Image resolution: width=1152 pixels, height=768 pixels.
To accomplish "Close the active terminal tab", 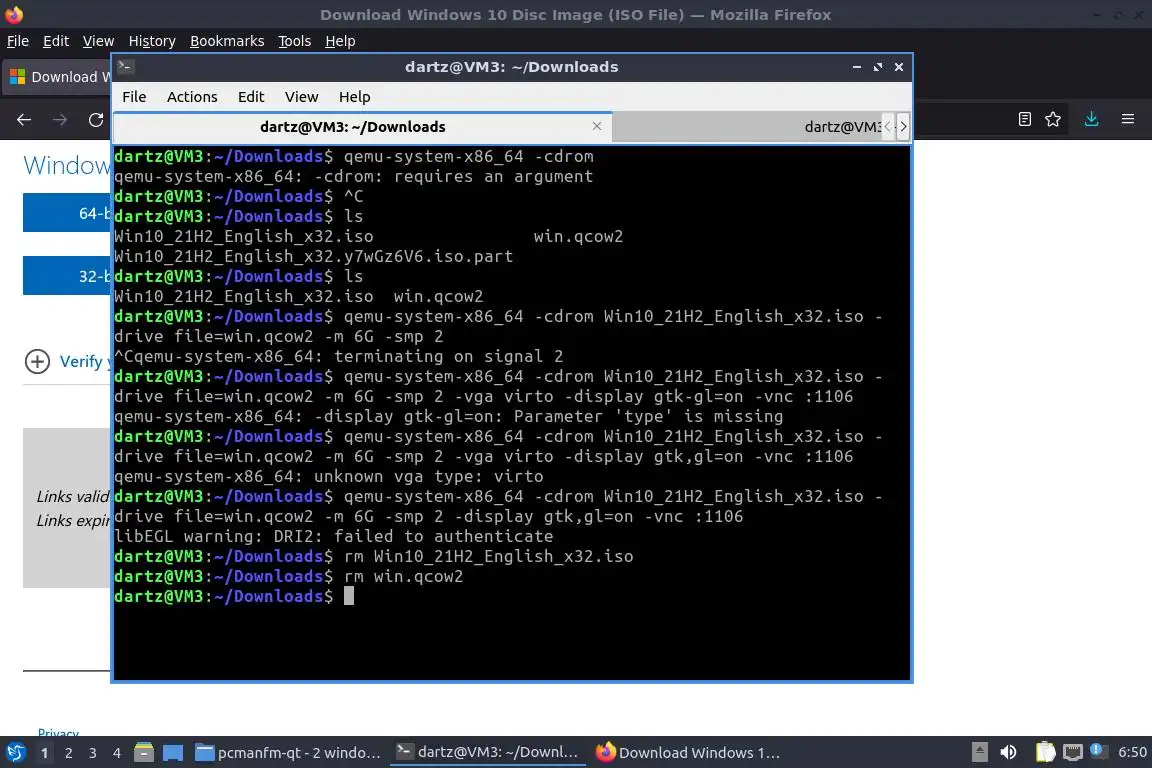I will (x=597, y=126).
